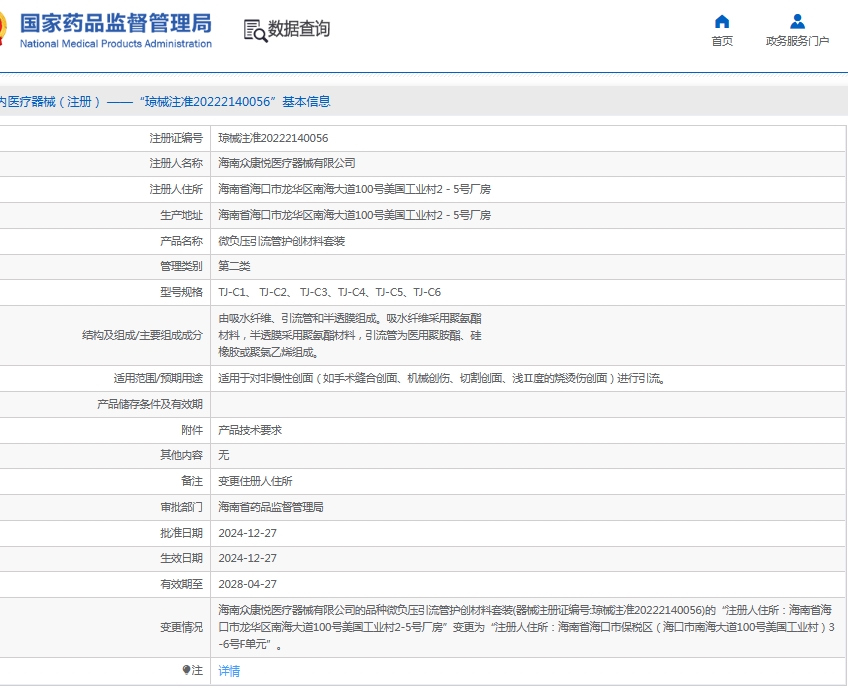Click 其他内容 value 无
The width and height of the screenshot is (848, 690).
tap(223, 455)
